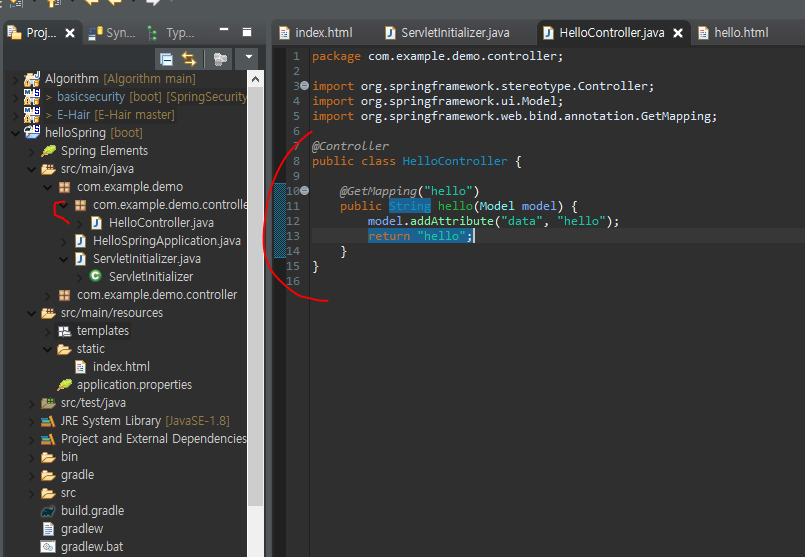The width and height of the screenshot is (805, 557).
Task: Expand the E-Hair project node
Action: (15, 115)
